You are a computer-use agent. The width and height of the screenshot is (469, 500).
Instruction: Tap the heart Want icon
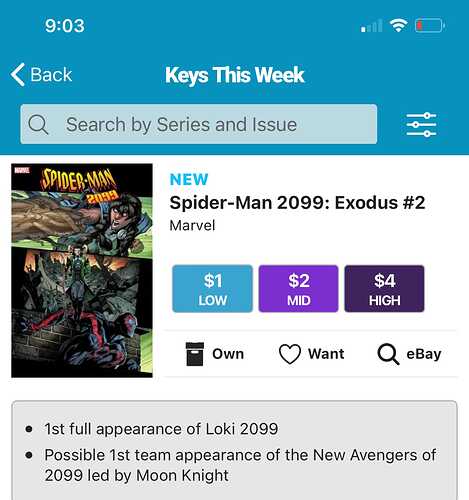(290, 354)
